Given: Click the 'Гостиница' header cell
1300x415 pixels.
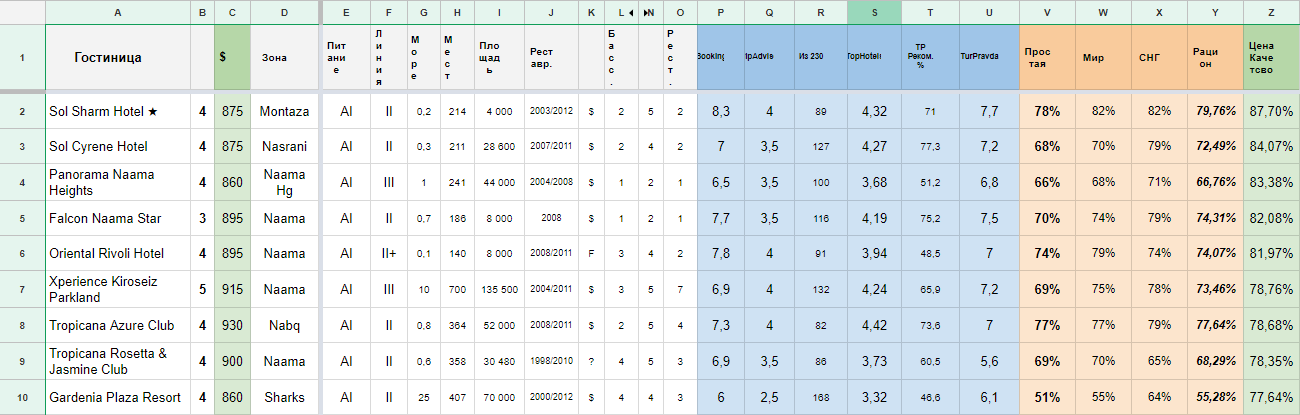Looking at the screenshot, I should click(x=118, y=57).
